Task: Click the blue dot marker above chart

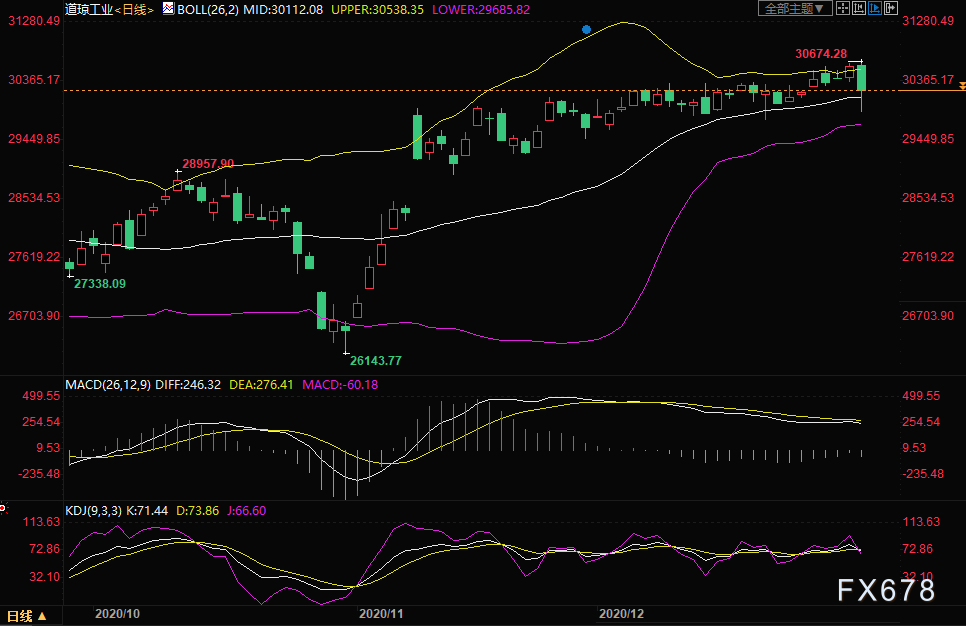Action: tap(586, 30)
